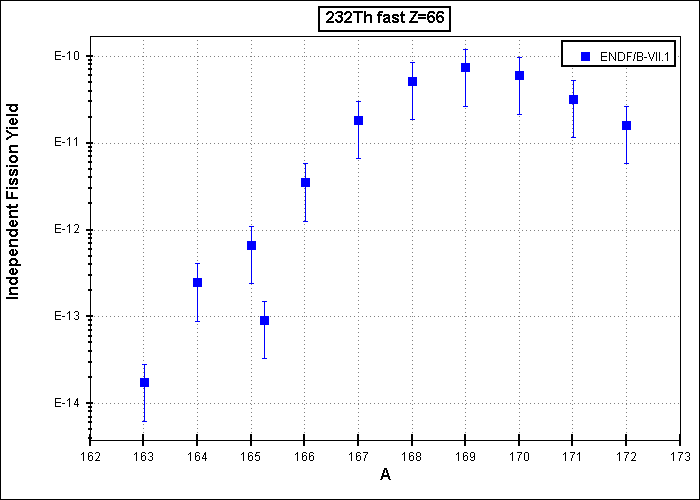The image size is (700, 500).
Task: Select the data point at A=172
Action: coord(626,125)
